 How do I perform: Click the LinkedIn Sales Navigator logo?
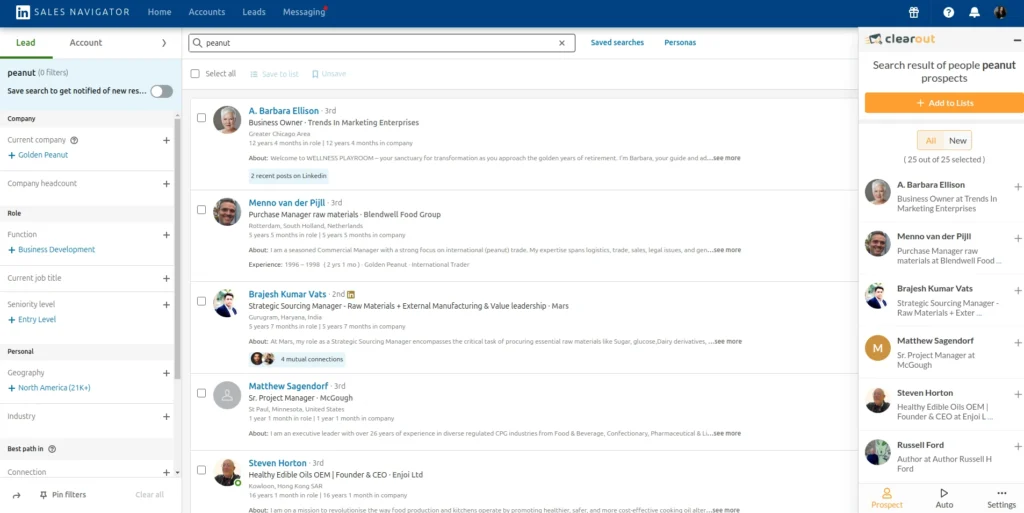[72, 12]
